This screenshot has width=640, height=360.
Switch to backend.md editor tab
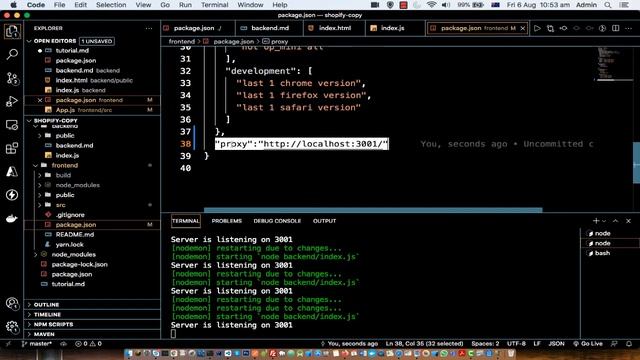(269, 28)
